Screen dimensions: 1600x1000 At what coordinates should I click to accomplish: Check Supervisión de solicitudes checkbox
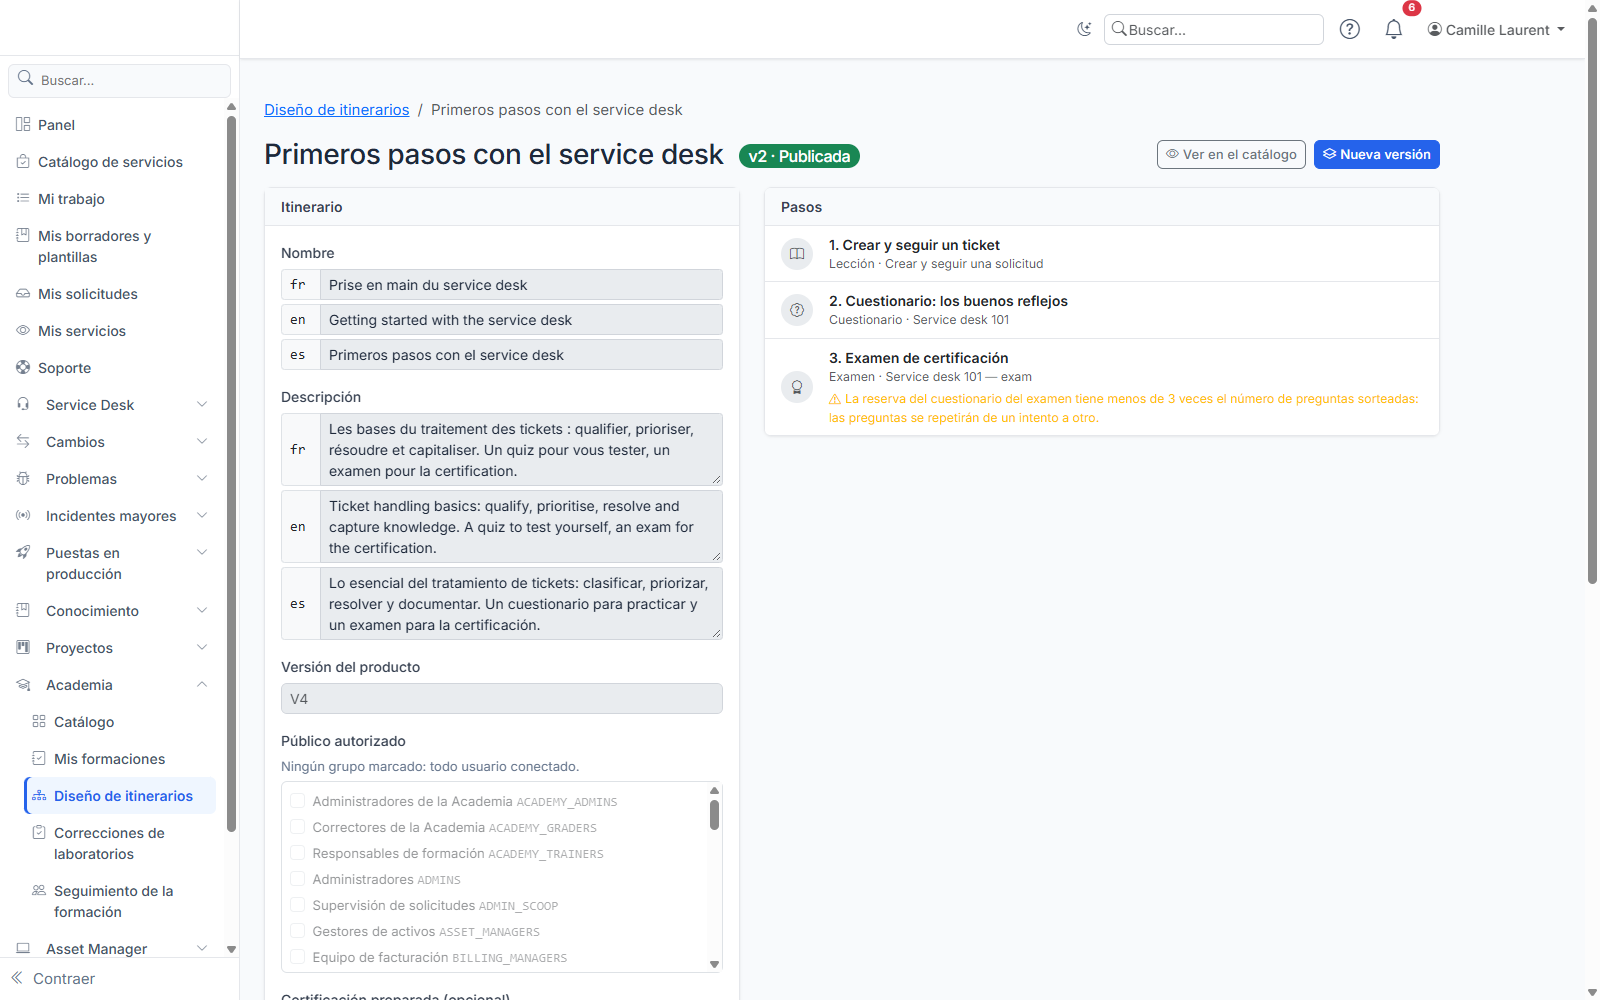point(297,905)
